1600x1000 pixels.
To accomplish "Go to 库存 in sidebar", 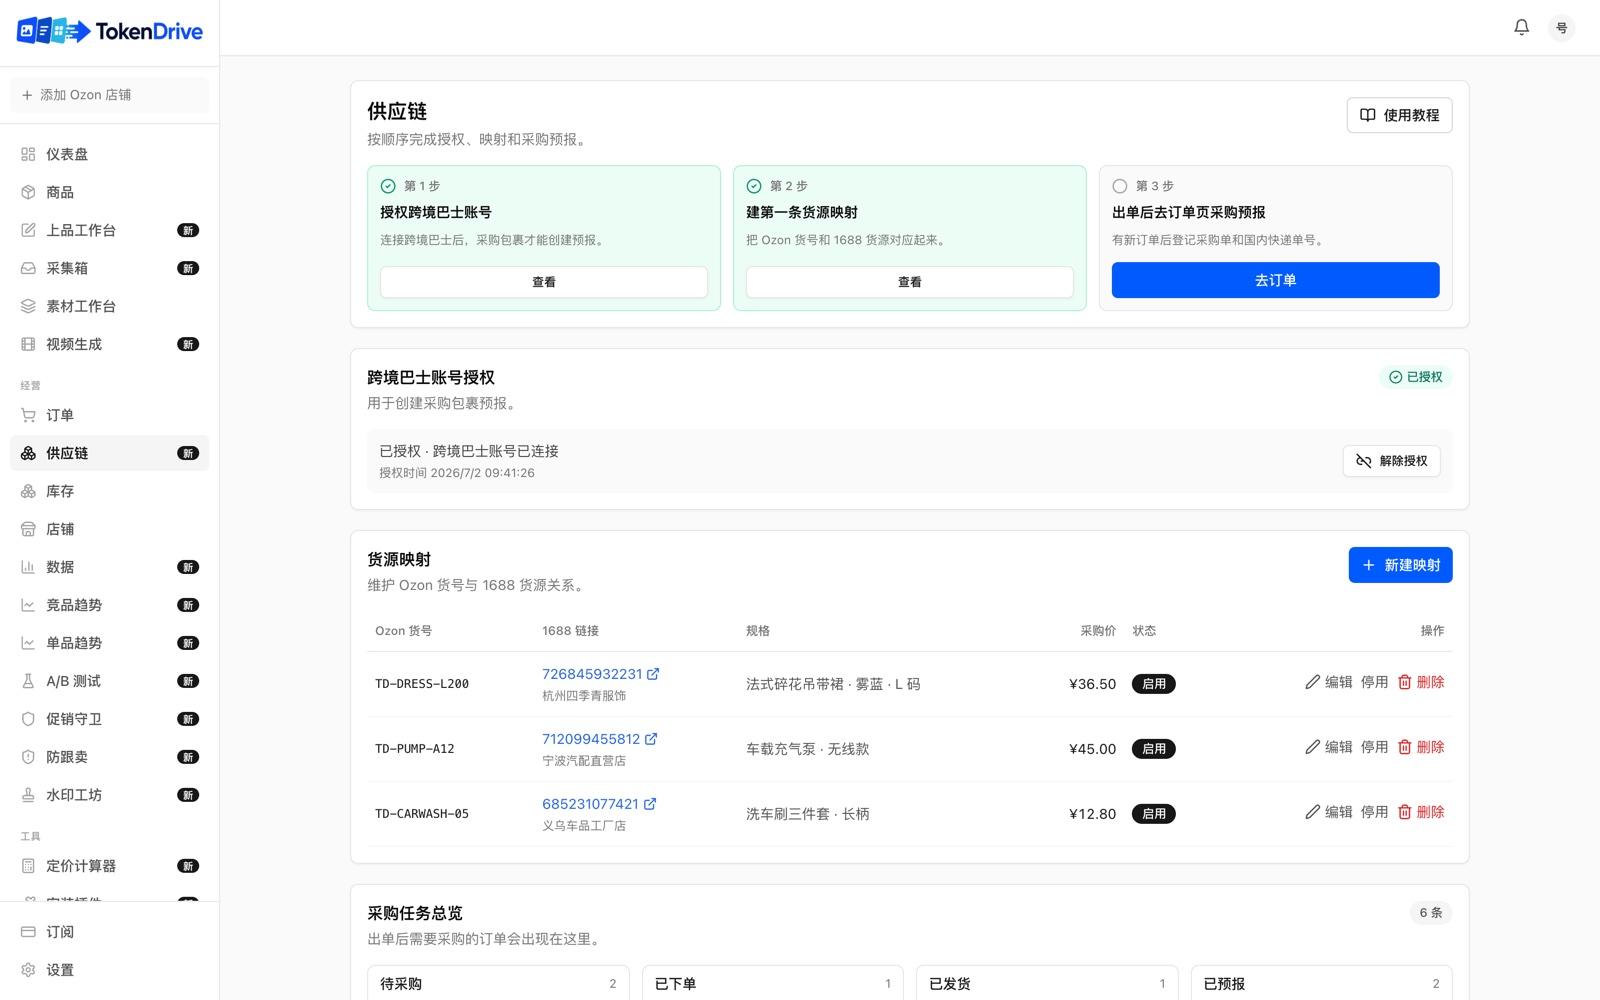I will click(110, 491).
